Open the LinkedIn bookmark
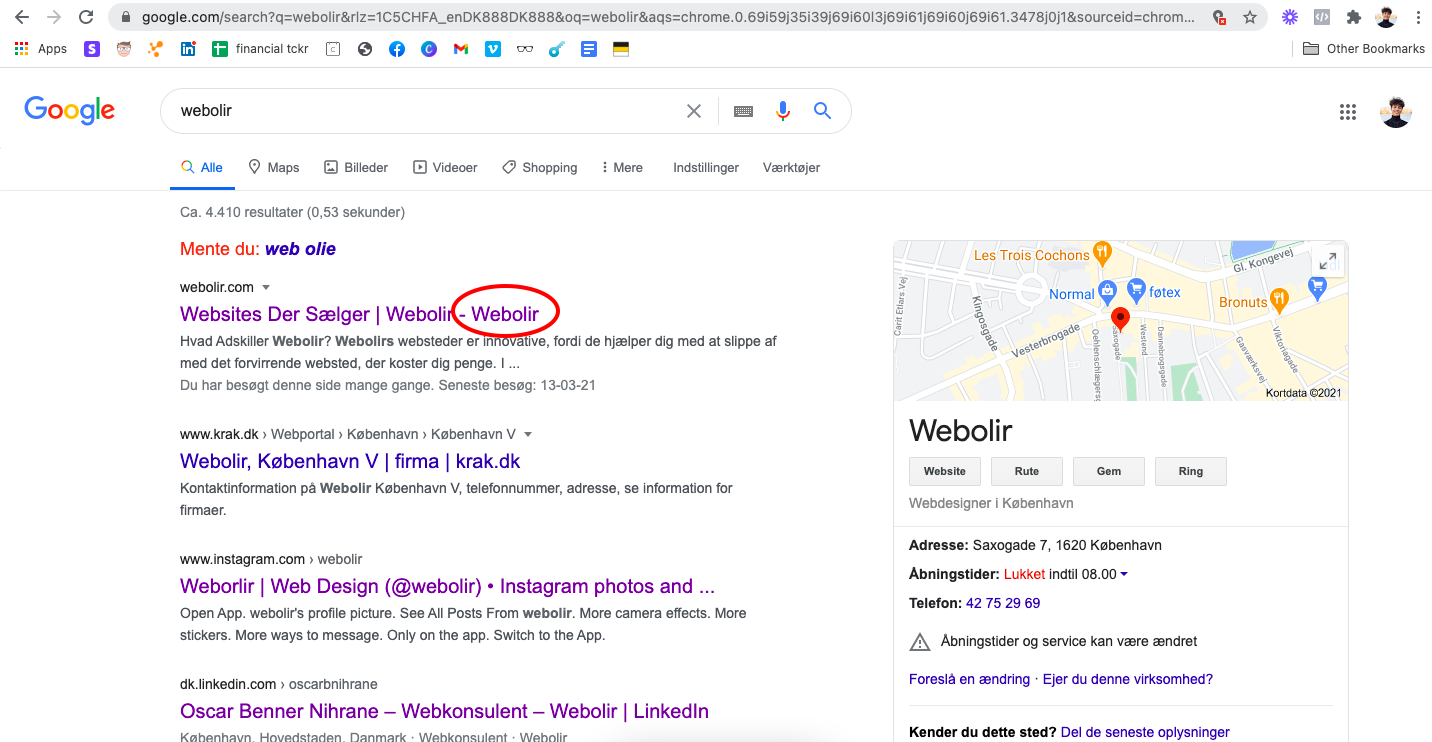The image size is (1432, 742). 188,48
